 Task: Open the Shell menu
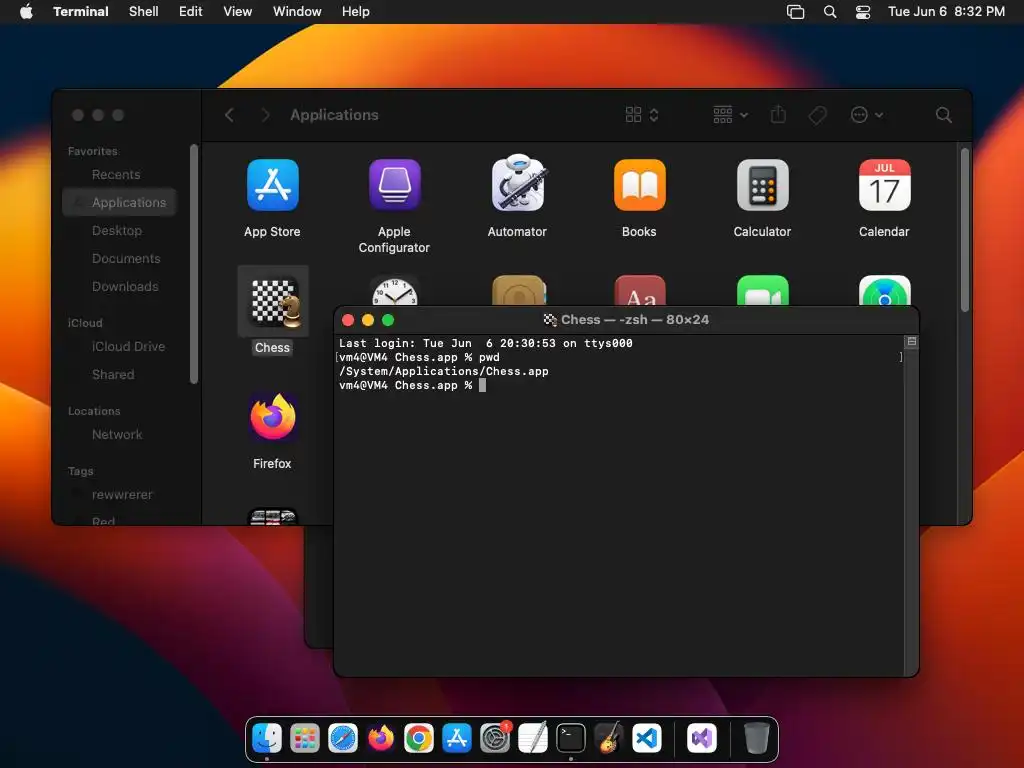[144, 12]
